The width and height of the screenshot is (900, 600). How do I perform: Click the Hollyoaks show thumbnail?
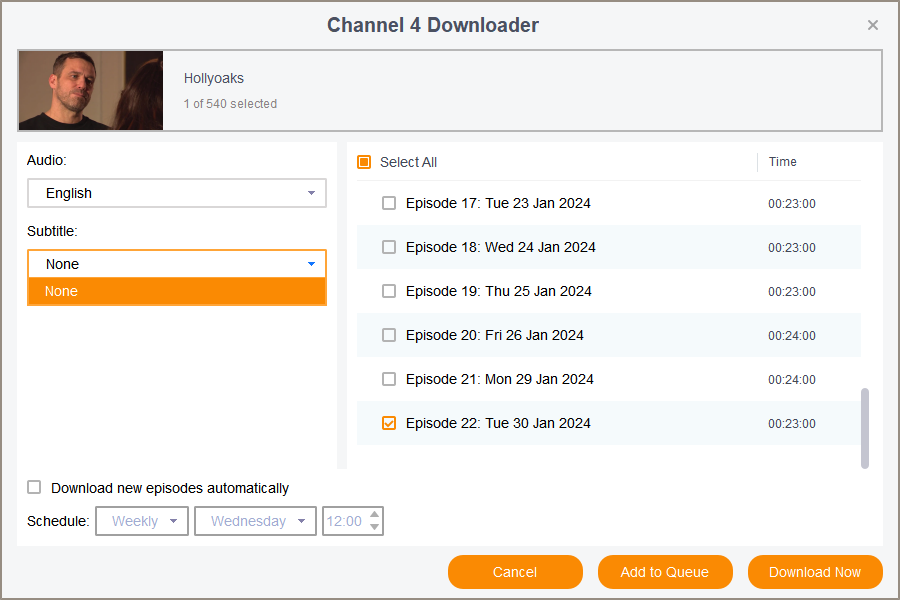pos(91,91)
